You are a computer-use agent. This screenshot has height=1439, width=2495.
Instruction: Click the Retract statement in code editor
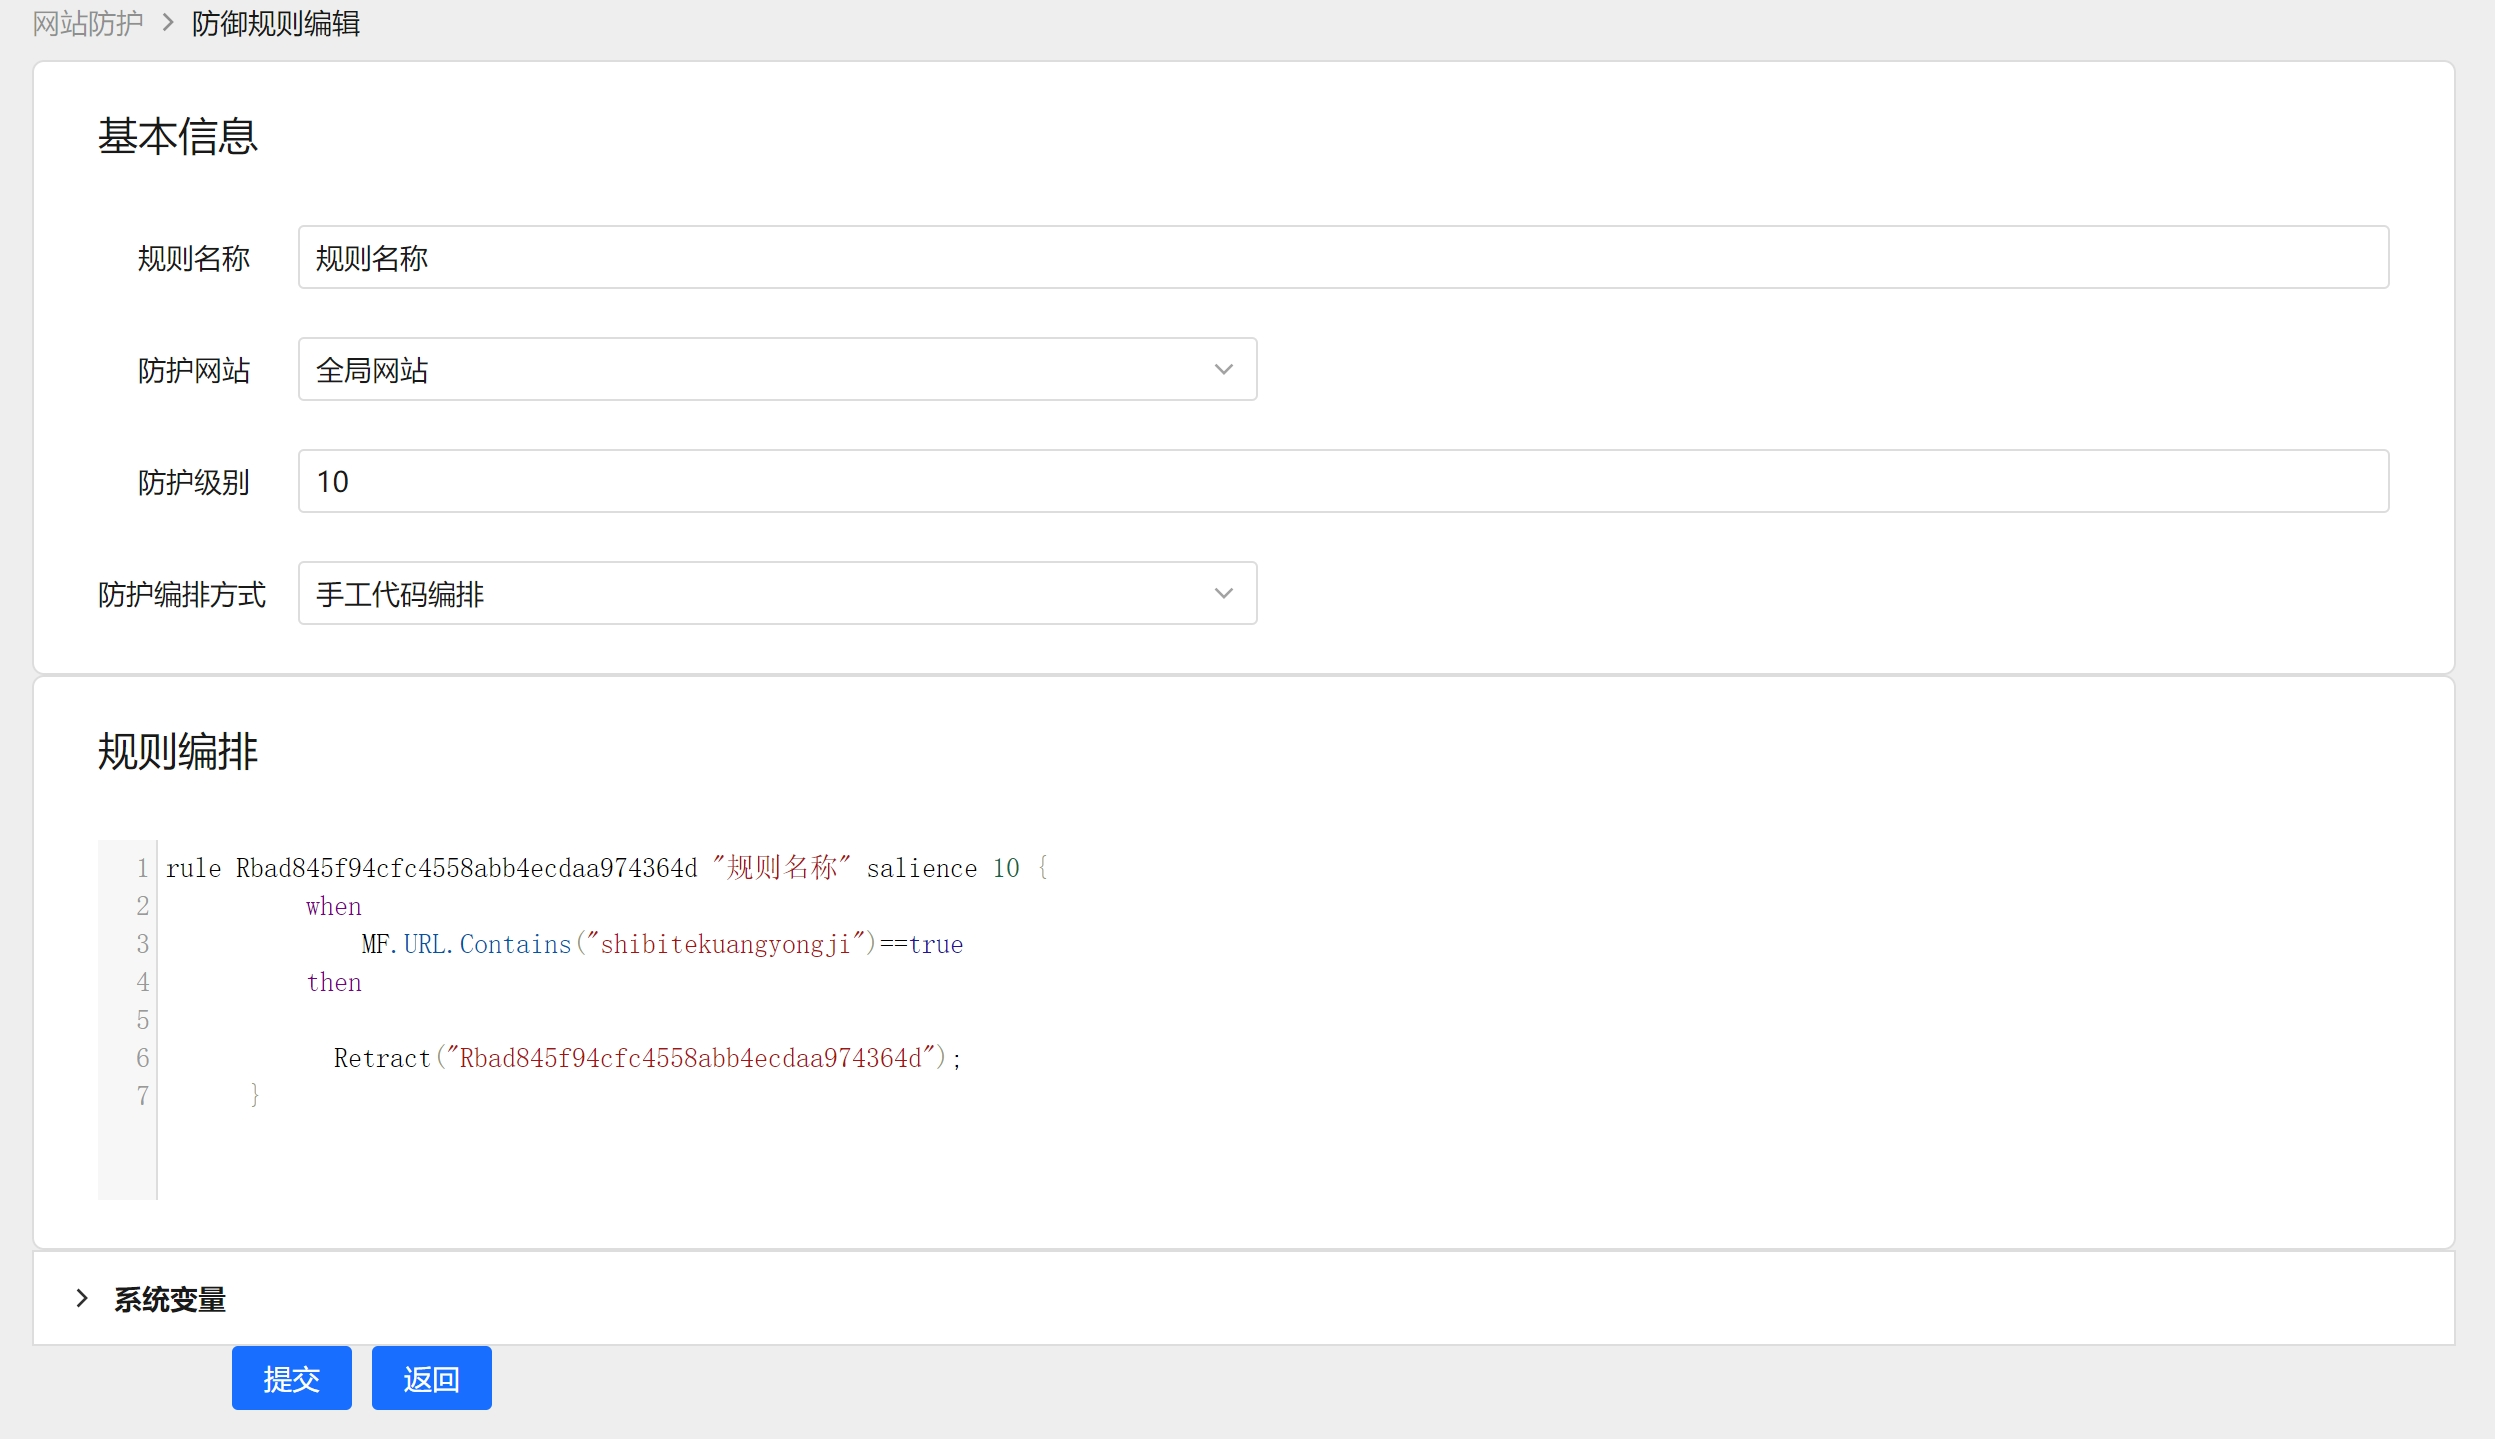pos(646,1058)
